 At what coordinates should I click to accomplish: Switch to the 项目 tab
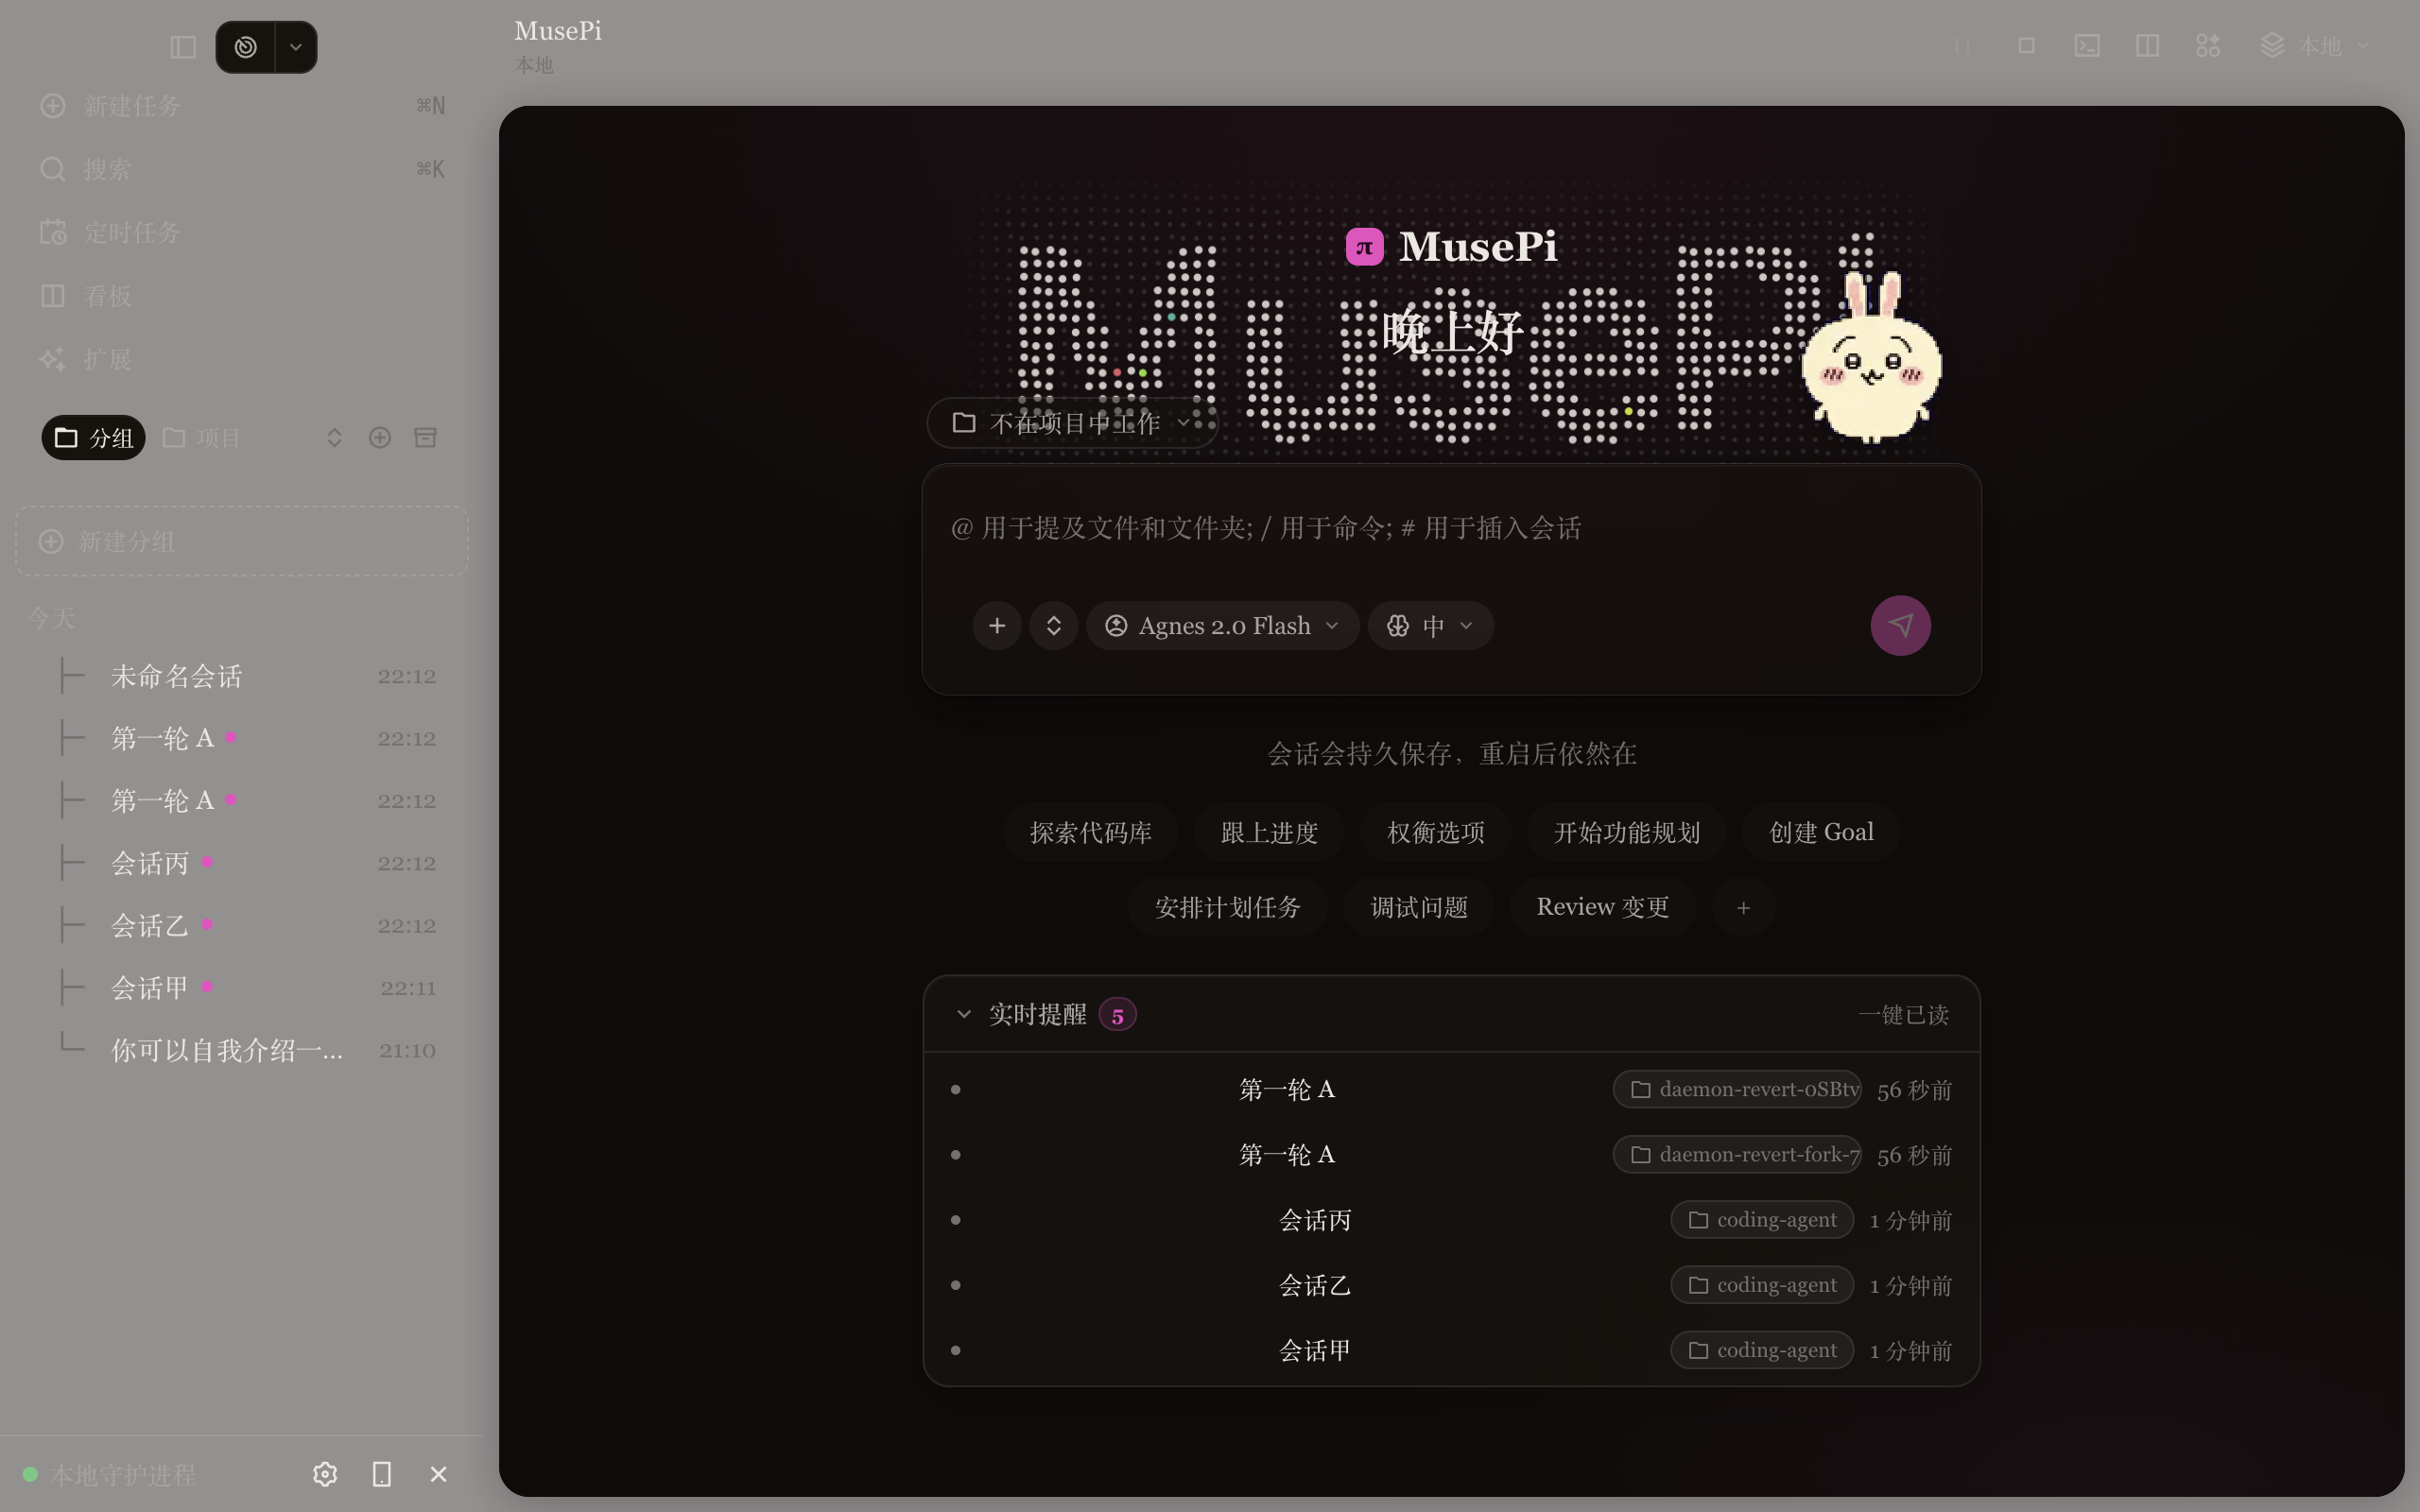[x=202, y=438]
